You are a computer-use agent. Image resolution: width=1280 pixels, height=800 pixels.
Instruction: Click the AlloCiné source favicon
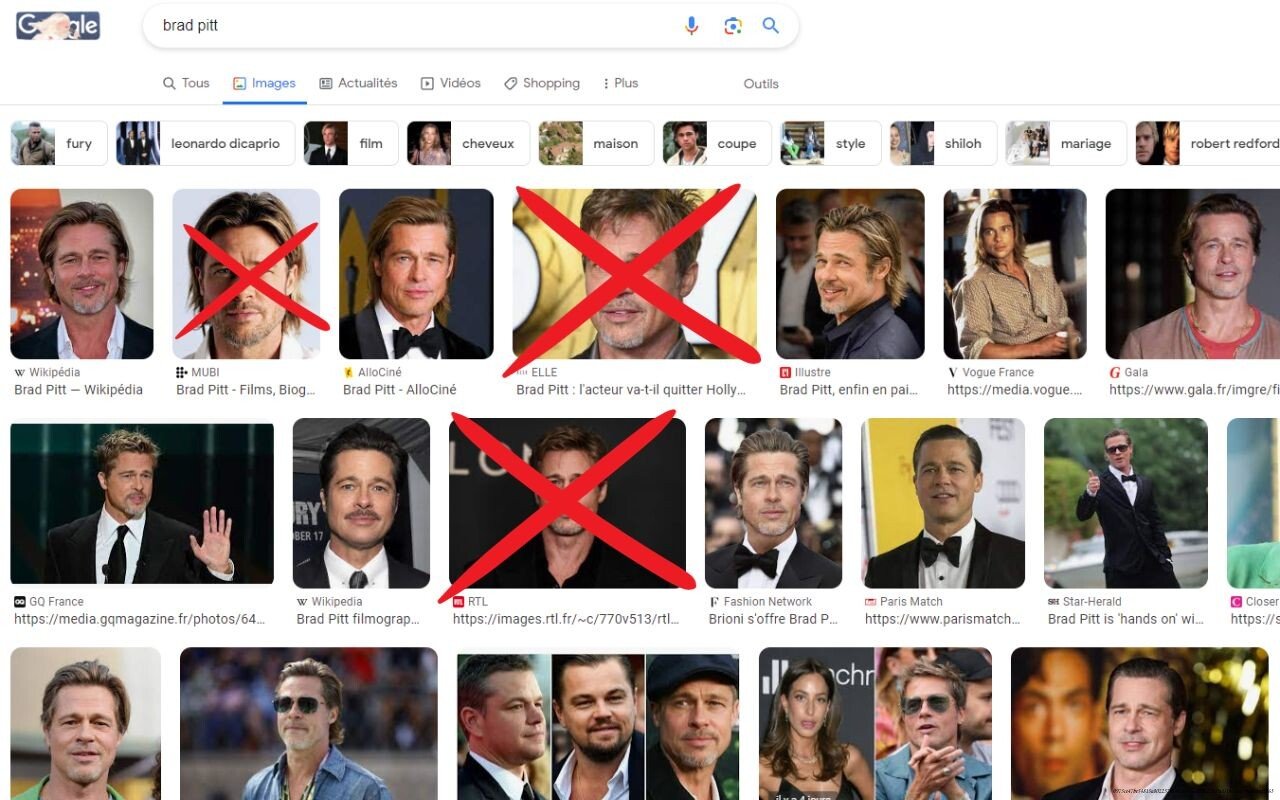349,373
